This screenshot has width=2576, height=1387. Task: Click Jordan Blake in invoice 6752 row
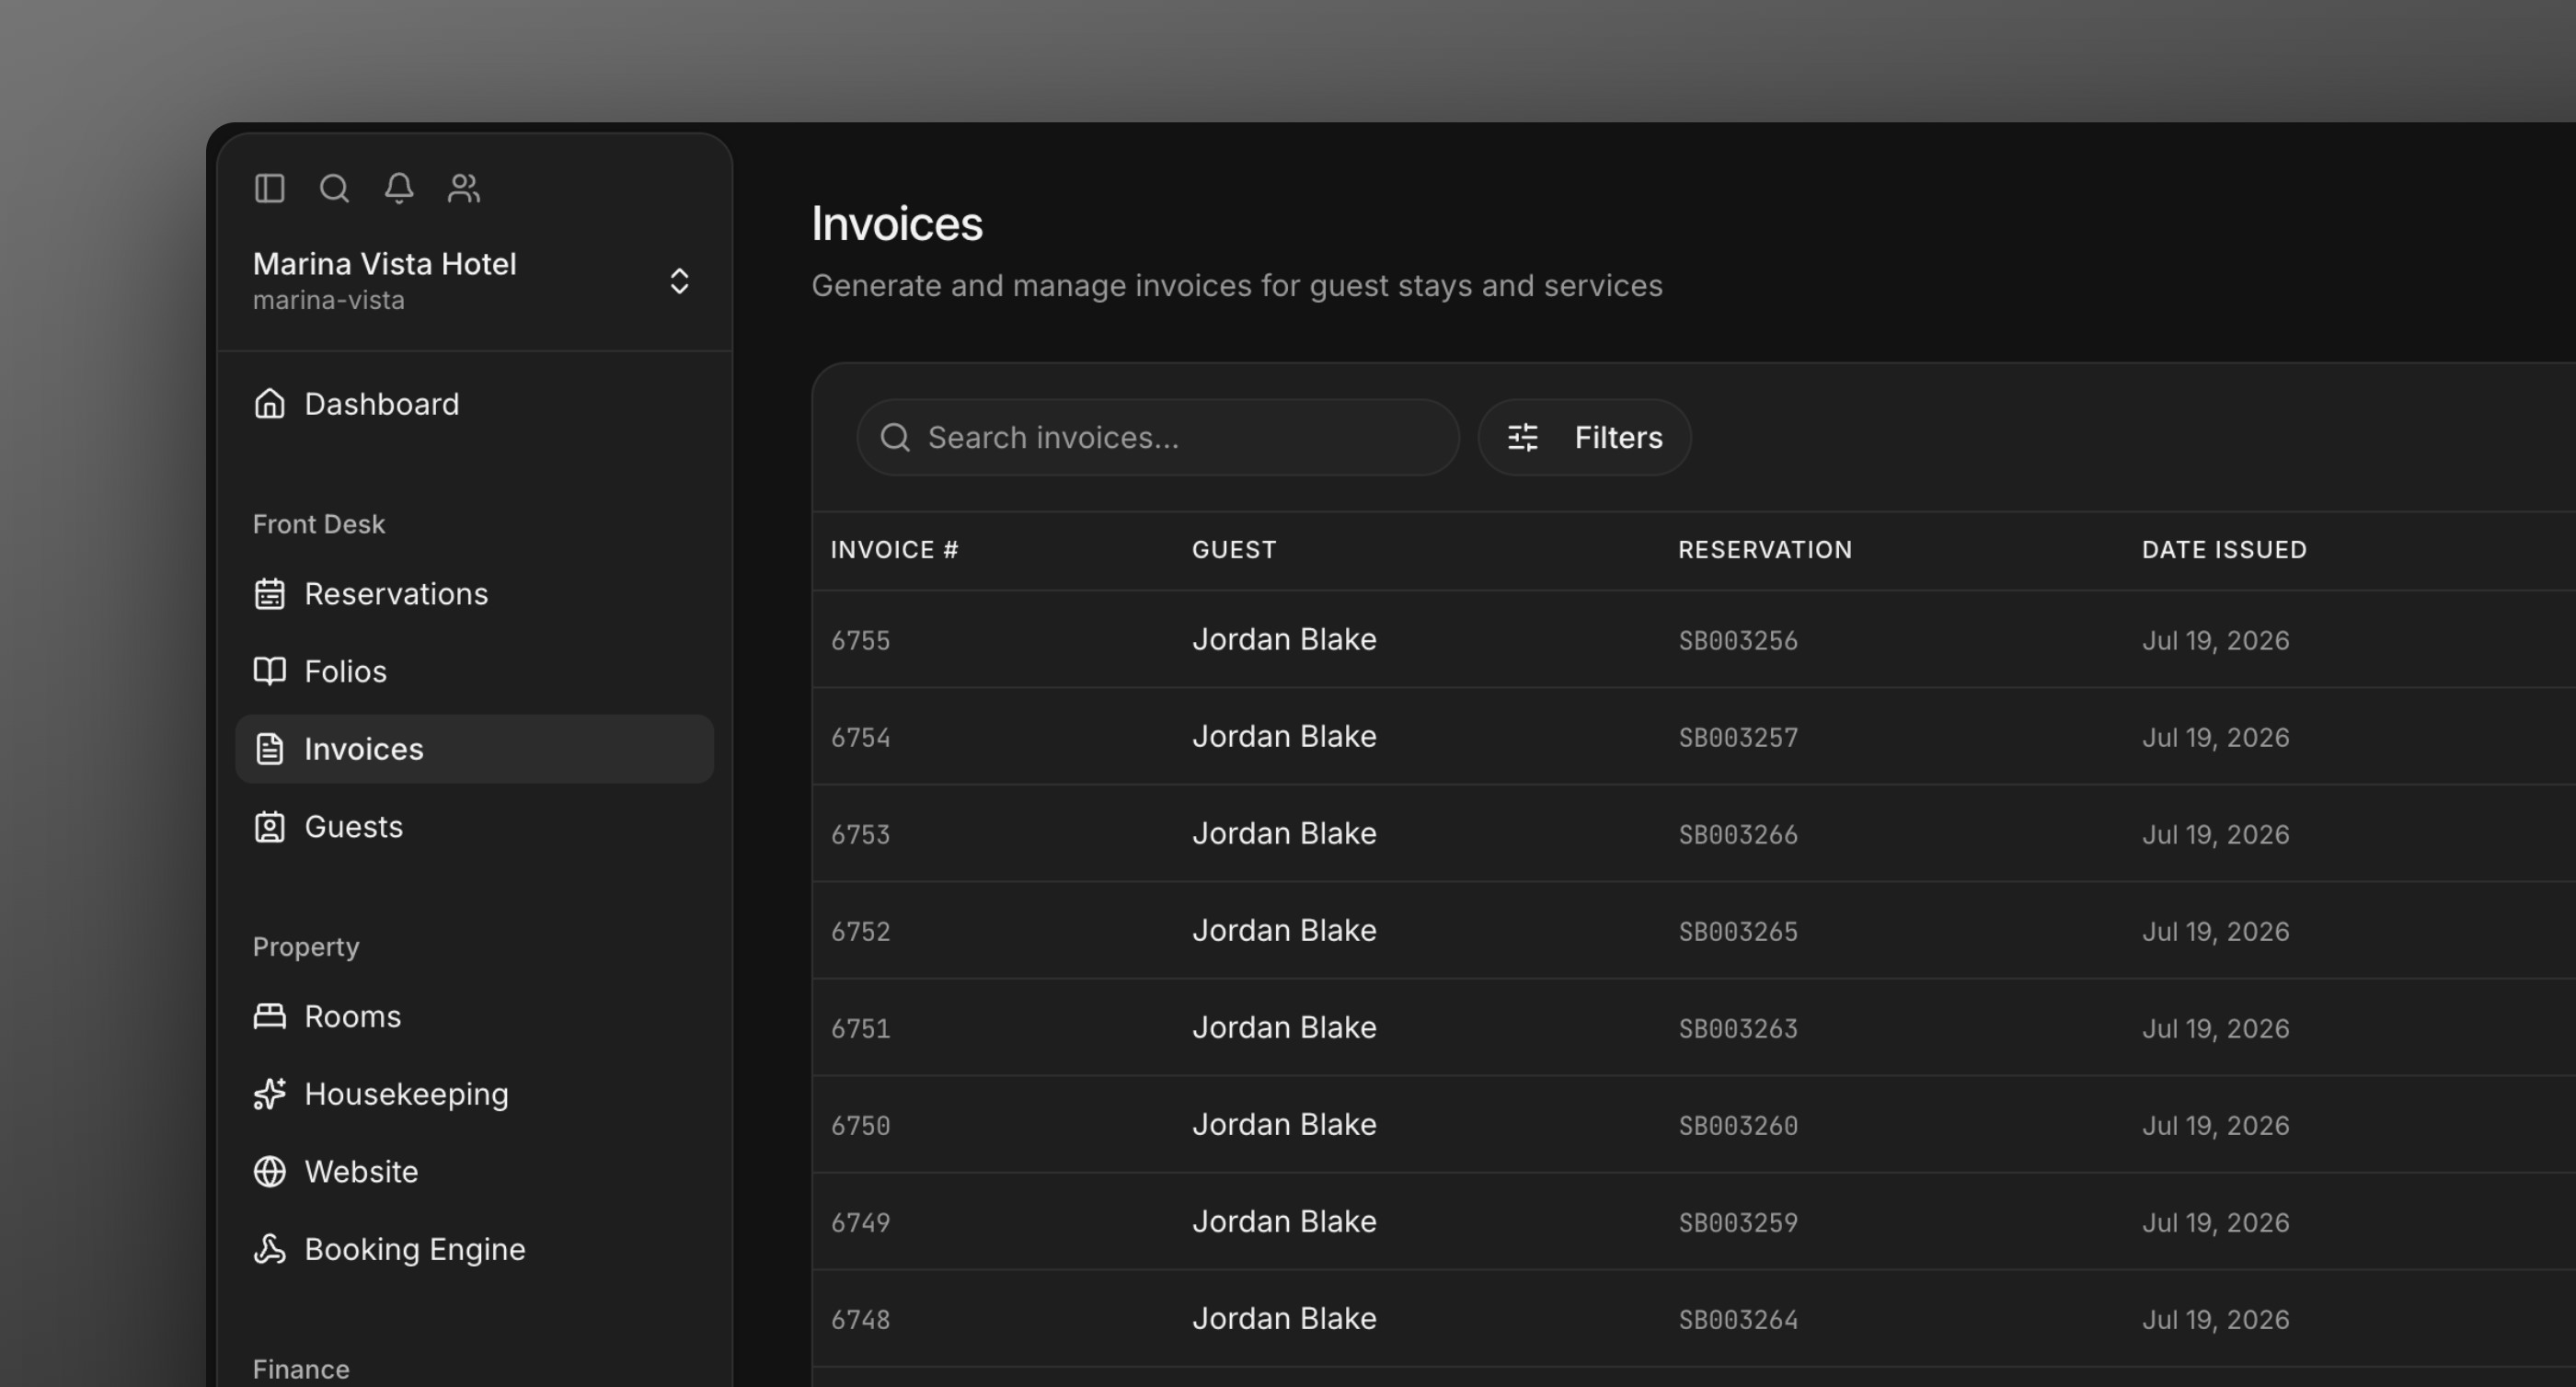click(1284, 930)
